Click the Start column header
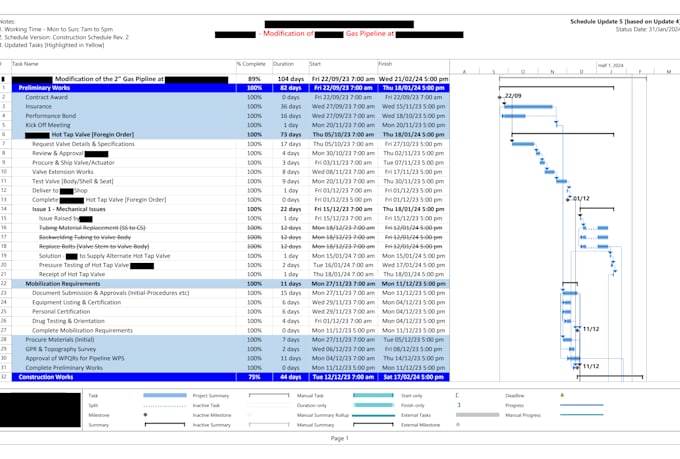The image size is (680, 459). coord(315,64)
